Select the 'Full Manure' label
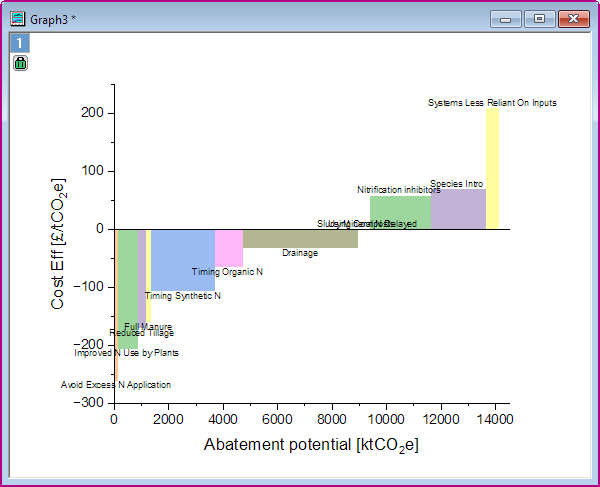600x487 pixels. 148,327
